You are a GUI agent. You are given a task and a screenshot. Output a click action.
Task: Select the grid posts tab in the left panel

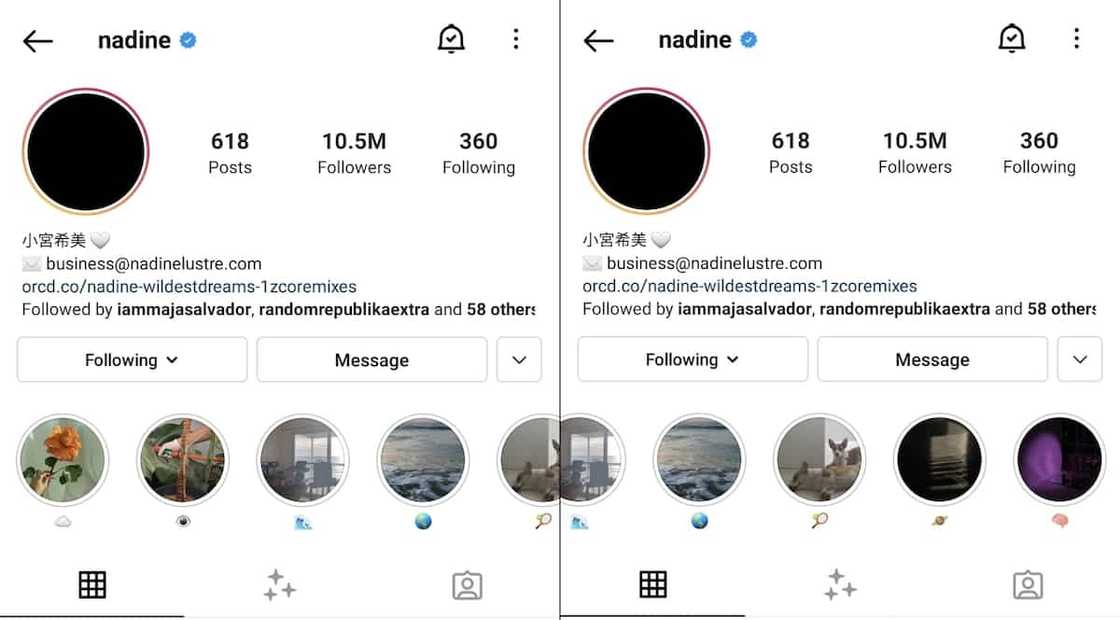tap(92, 585)
